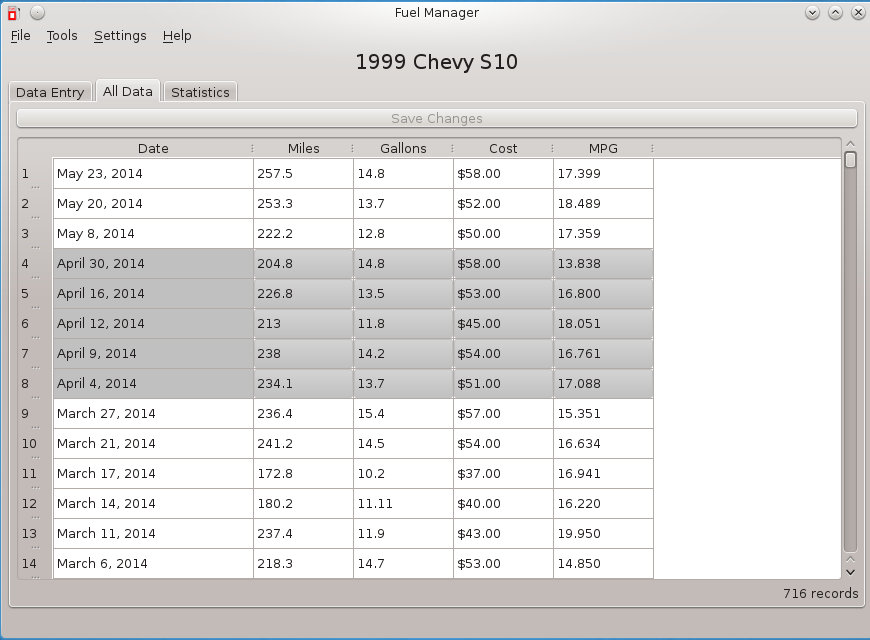870x640 pixels.
Task: Click the cost cell '$57.00'
Action: tap(503, 414)
